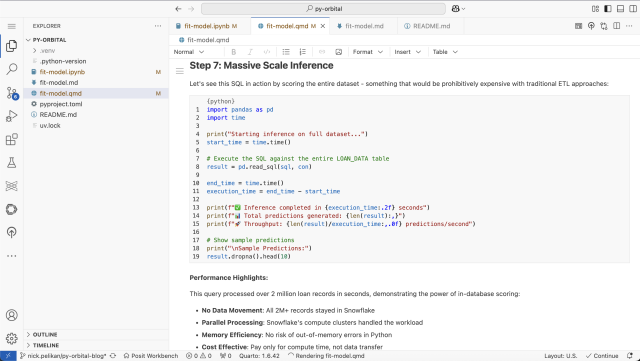The width and height of the screenshot is (640, 361).
Task: Click the py-orbital command center search box
Action: point(323,9)
